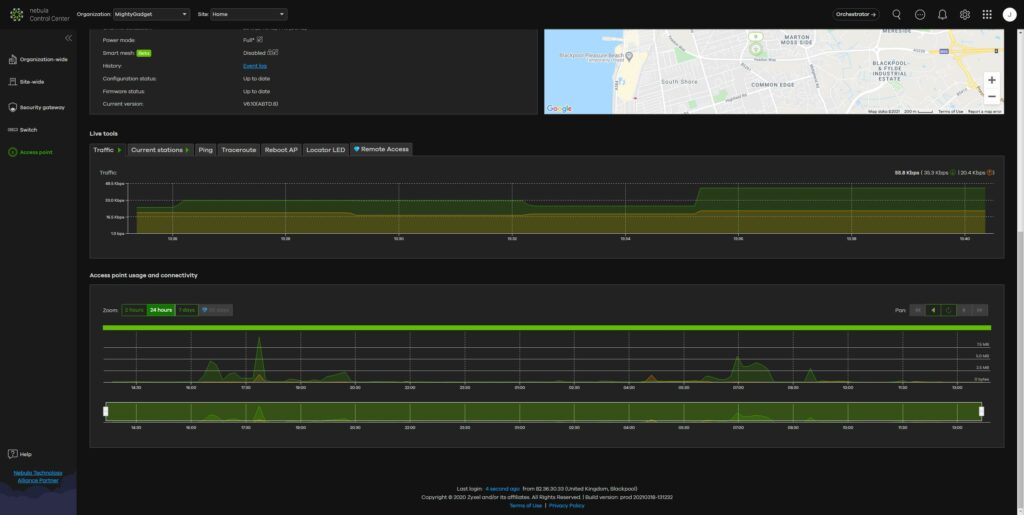The width and height of the screenshot is (1024, 515).
Task: Collapse the left sidebar with double-chevron icon
Action: tap(68, 38)
